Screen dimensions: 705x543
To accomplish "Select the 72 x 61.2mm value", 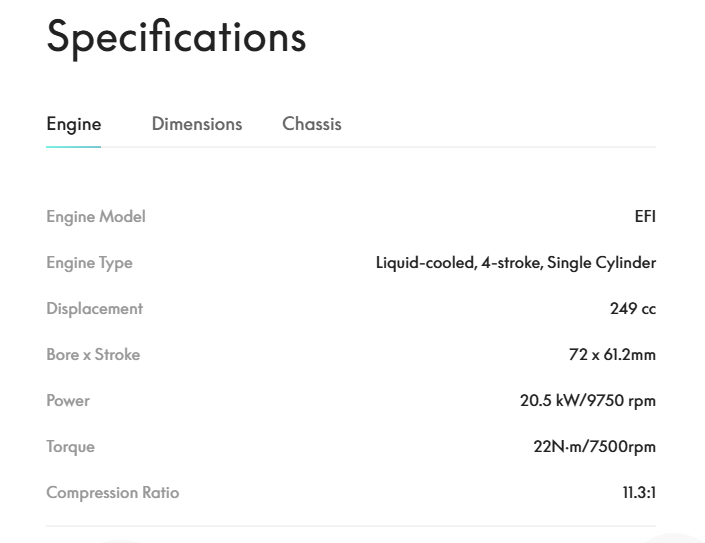I will 612,355.
